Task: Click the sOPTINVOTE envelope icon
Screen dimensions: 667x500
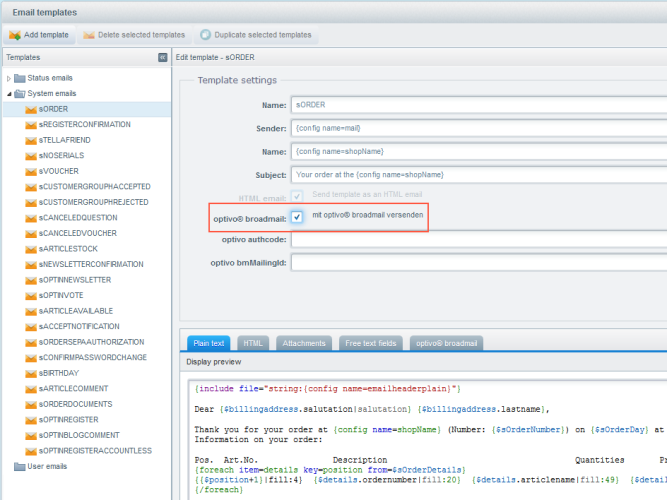Action: coord(31,296)
